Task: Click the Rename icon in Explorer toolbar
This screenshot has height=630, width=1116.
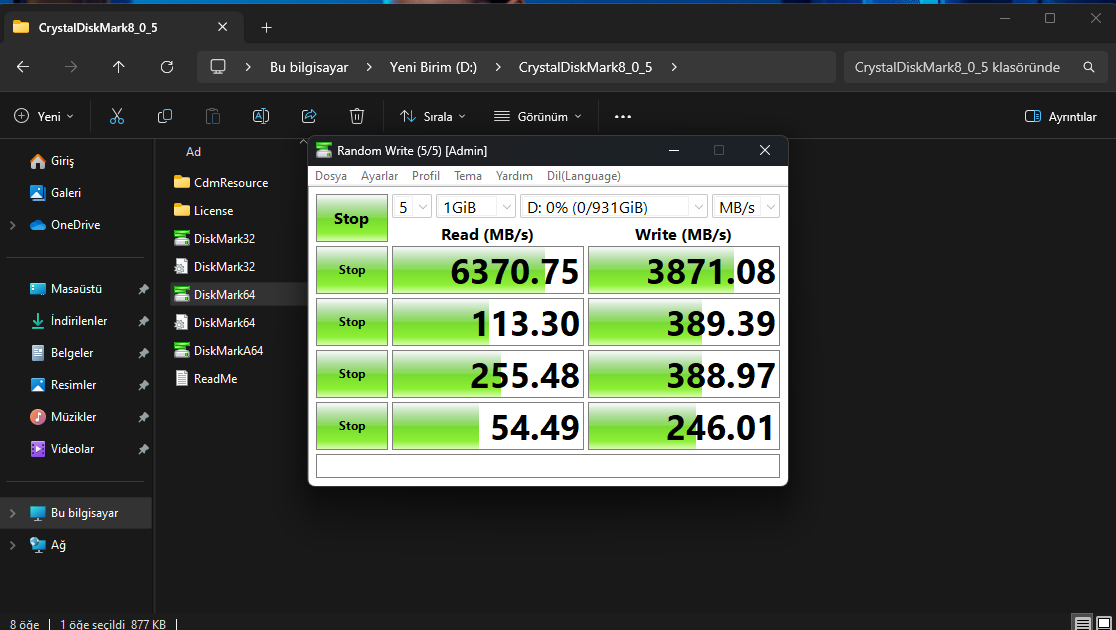Action: (x=260, y=116)
